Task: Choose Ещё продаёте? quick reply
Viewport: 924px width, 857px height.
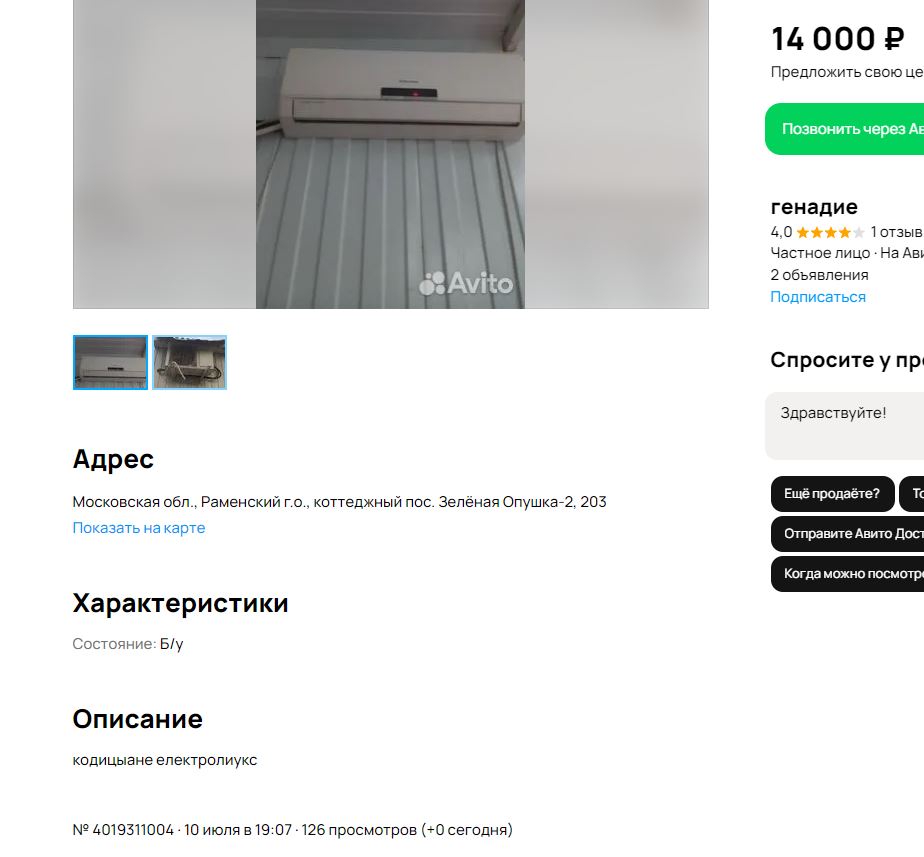Action: [832, 494]
